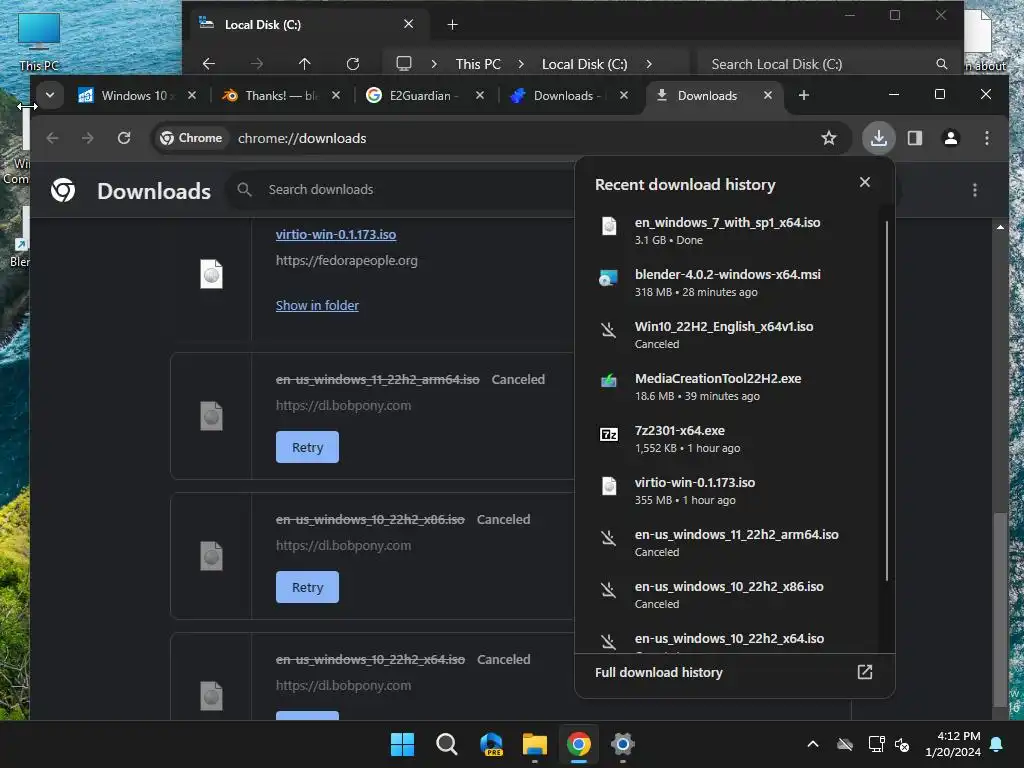Refresh the Local Disk (C:) Explorer window

pyautogui.click(x=353, y=63)
